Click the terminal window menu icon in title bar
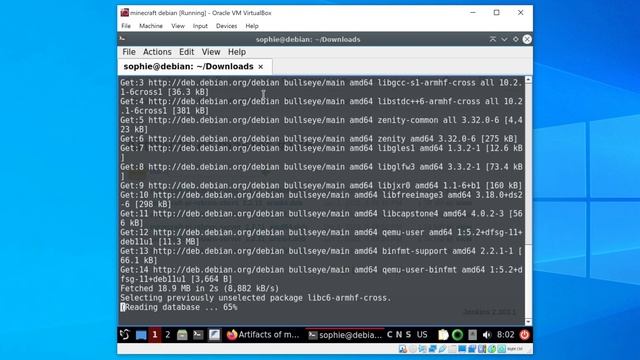The image size is (640, 360). (122, 39)
